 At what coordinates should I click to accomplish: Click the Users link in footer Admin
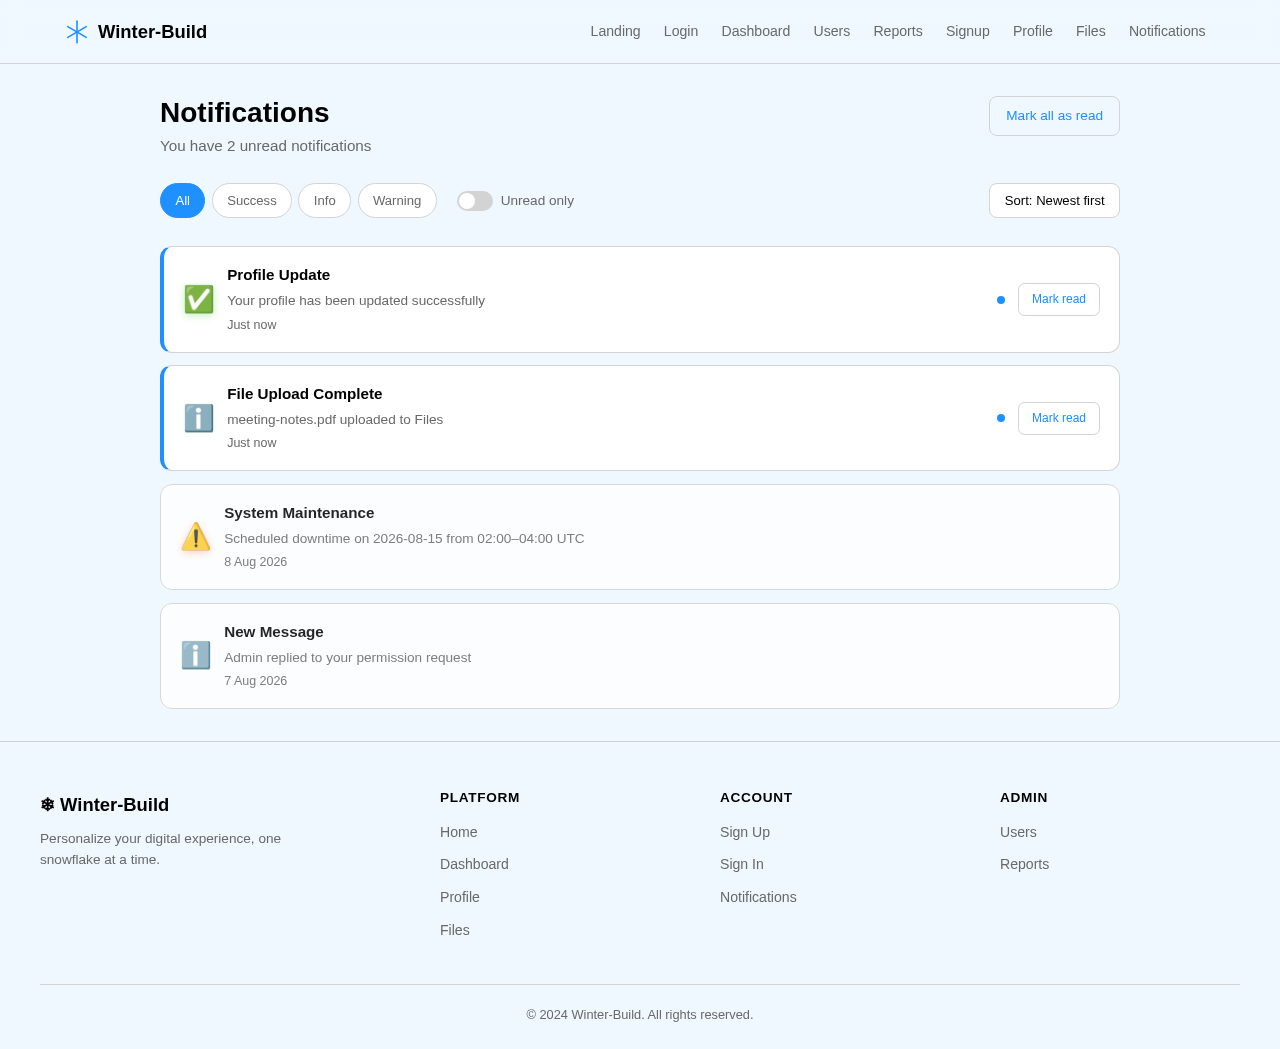(x=1018, y=832)
